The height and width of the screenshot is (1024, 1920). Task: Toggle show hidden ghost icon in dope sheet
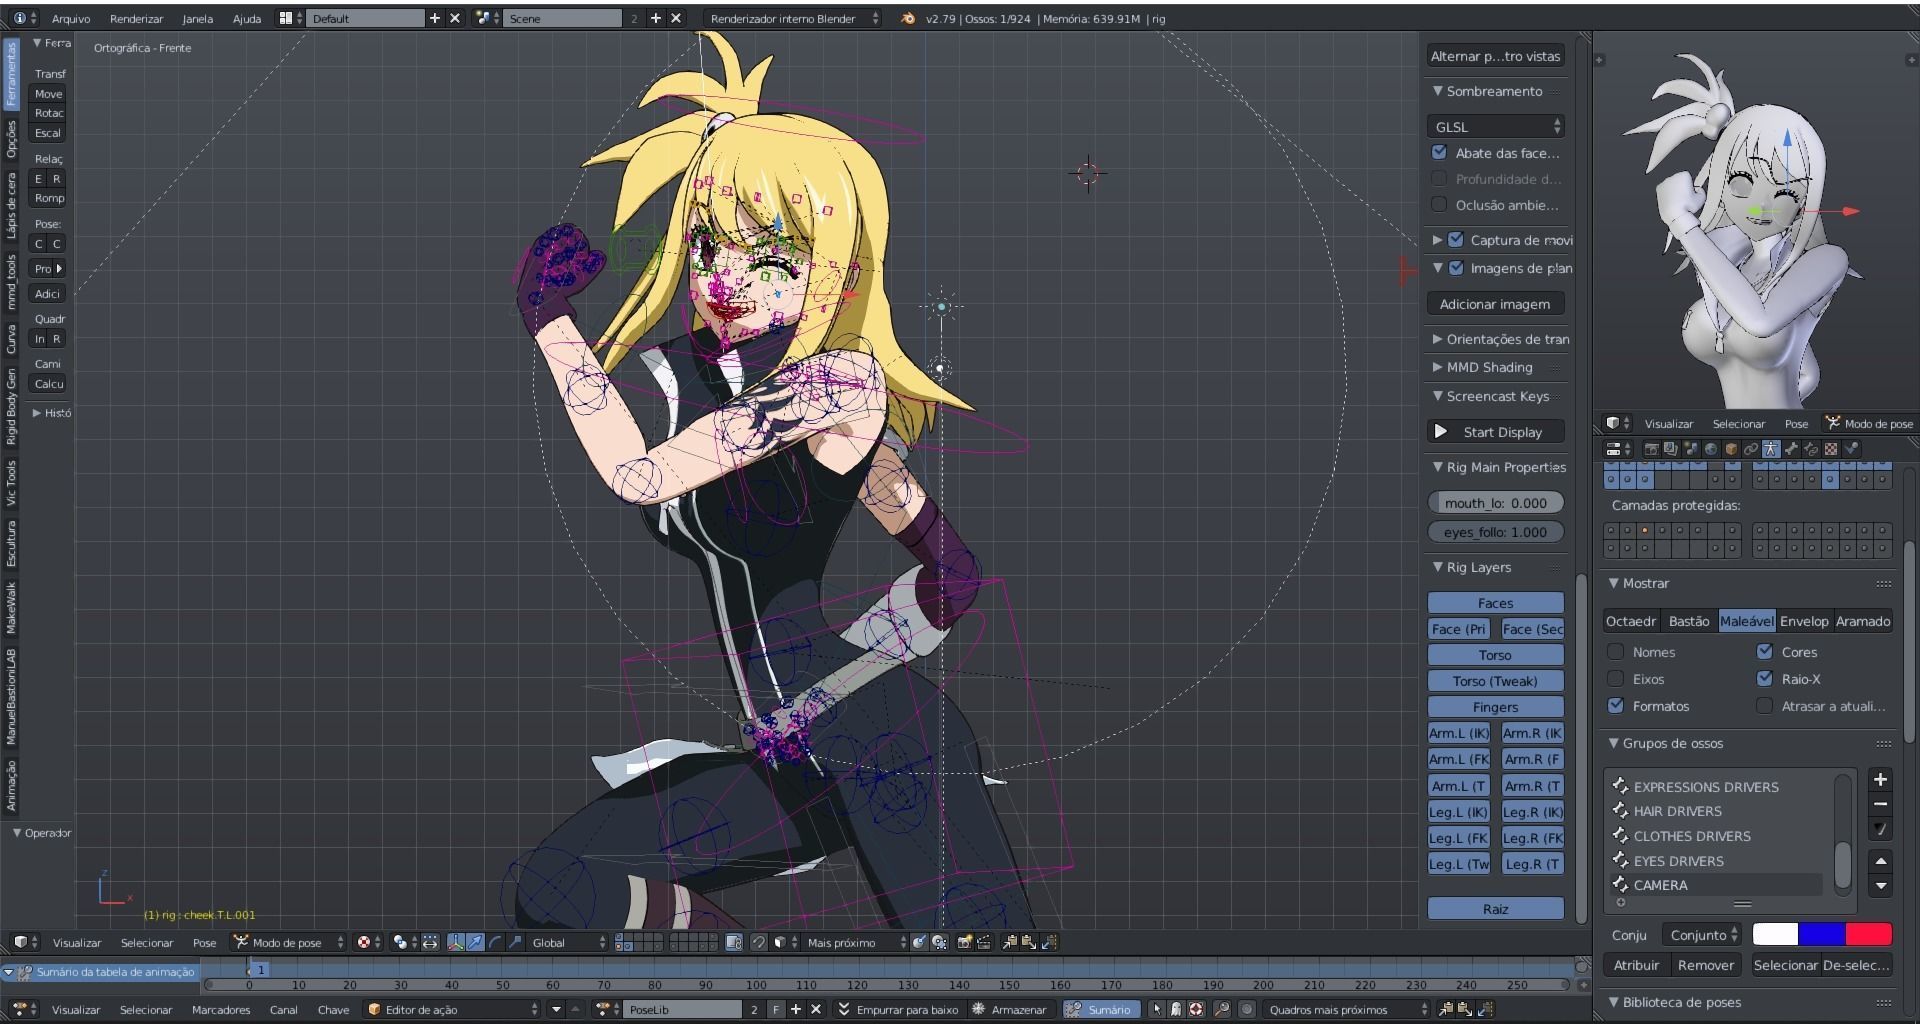coord(1176,1009)
